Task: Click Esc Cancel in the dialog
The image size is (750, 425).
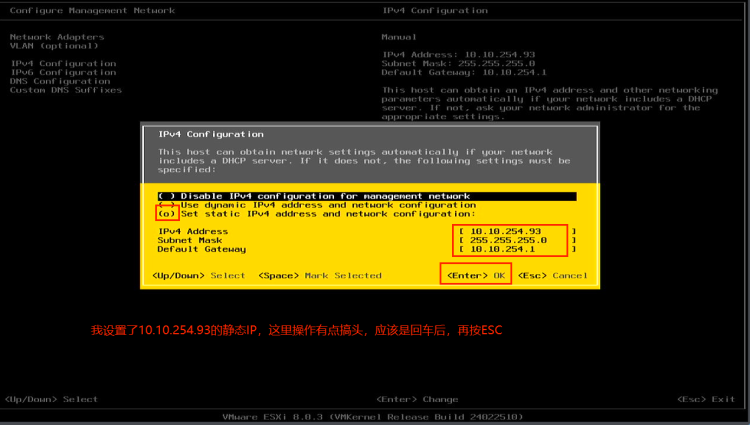Action: point(553,275)
